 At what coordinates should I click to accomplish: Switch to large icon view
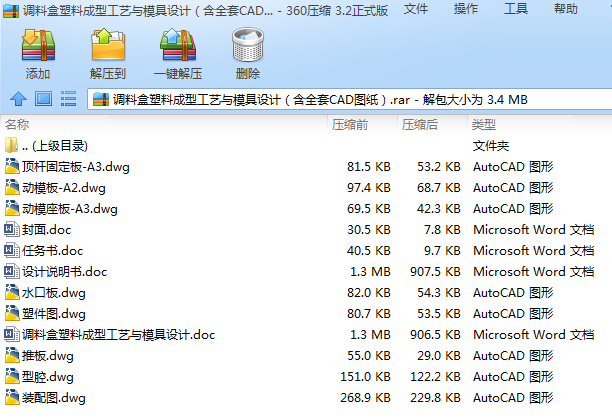pyautogui.click(x=43, y=99)
